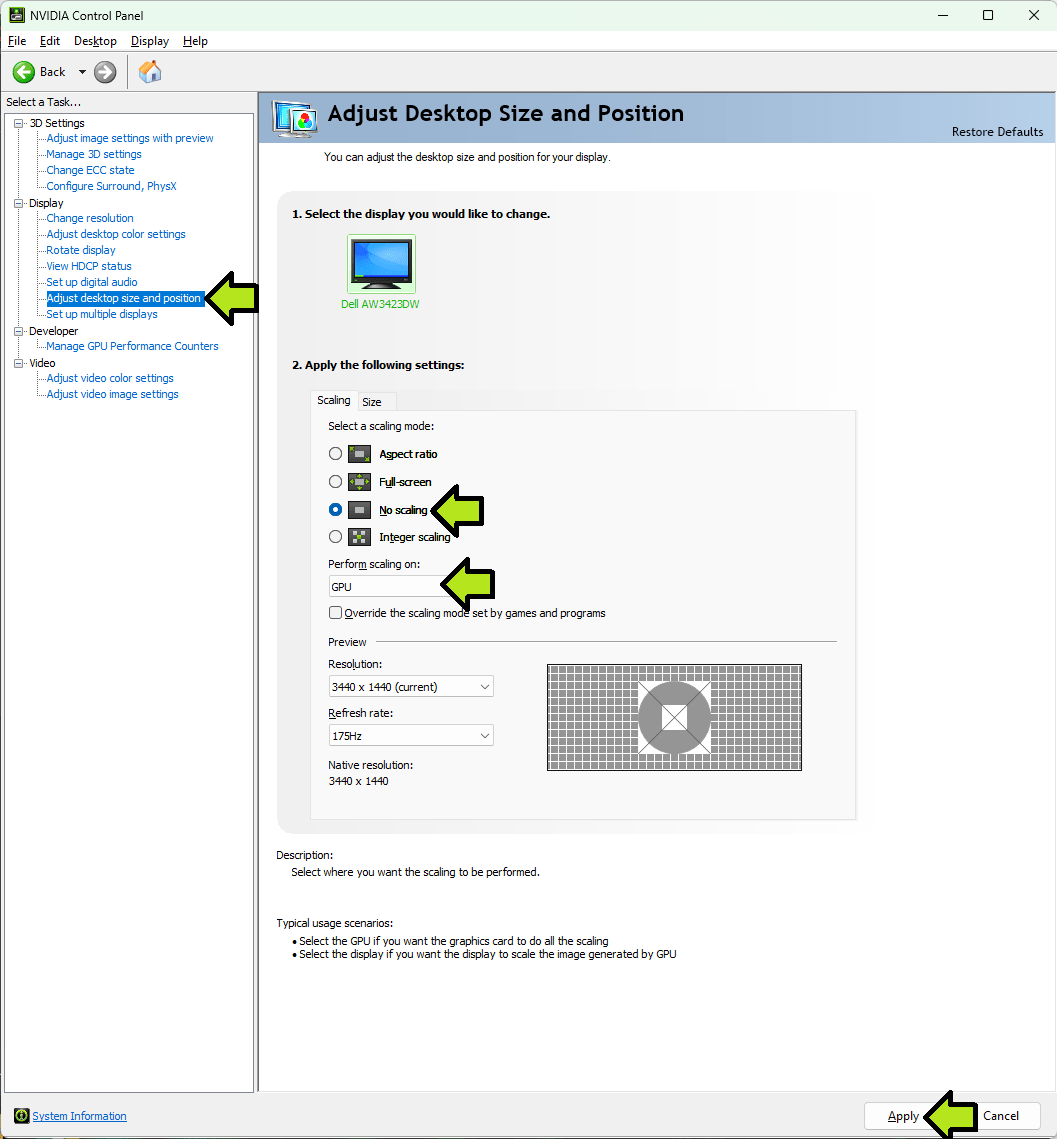Click the green Back arrow icon
1057x1139 pixels.
tap(23, 72)
